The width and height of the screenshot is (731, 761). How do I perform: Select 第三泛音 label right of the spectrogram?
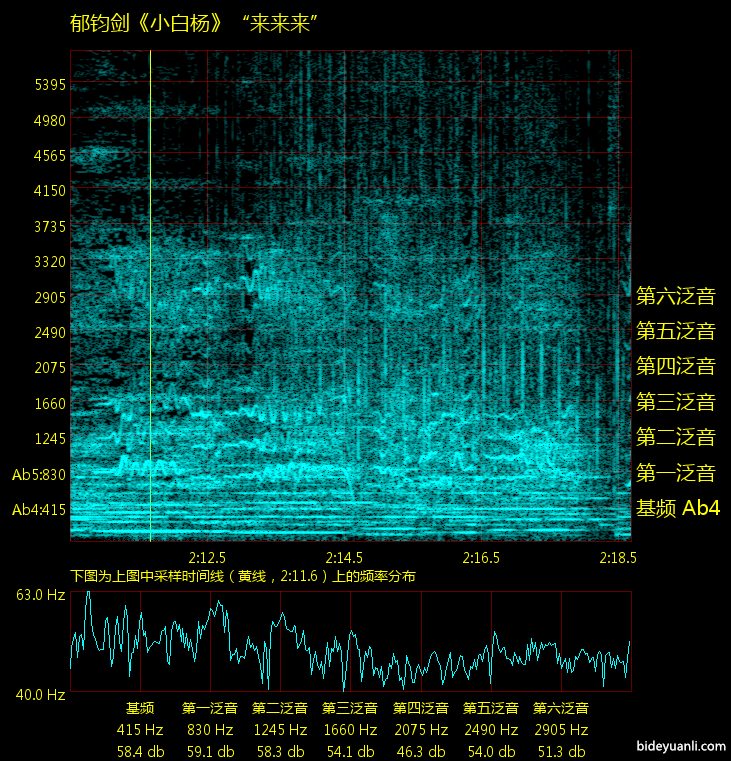click(x=676, y=403)
